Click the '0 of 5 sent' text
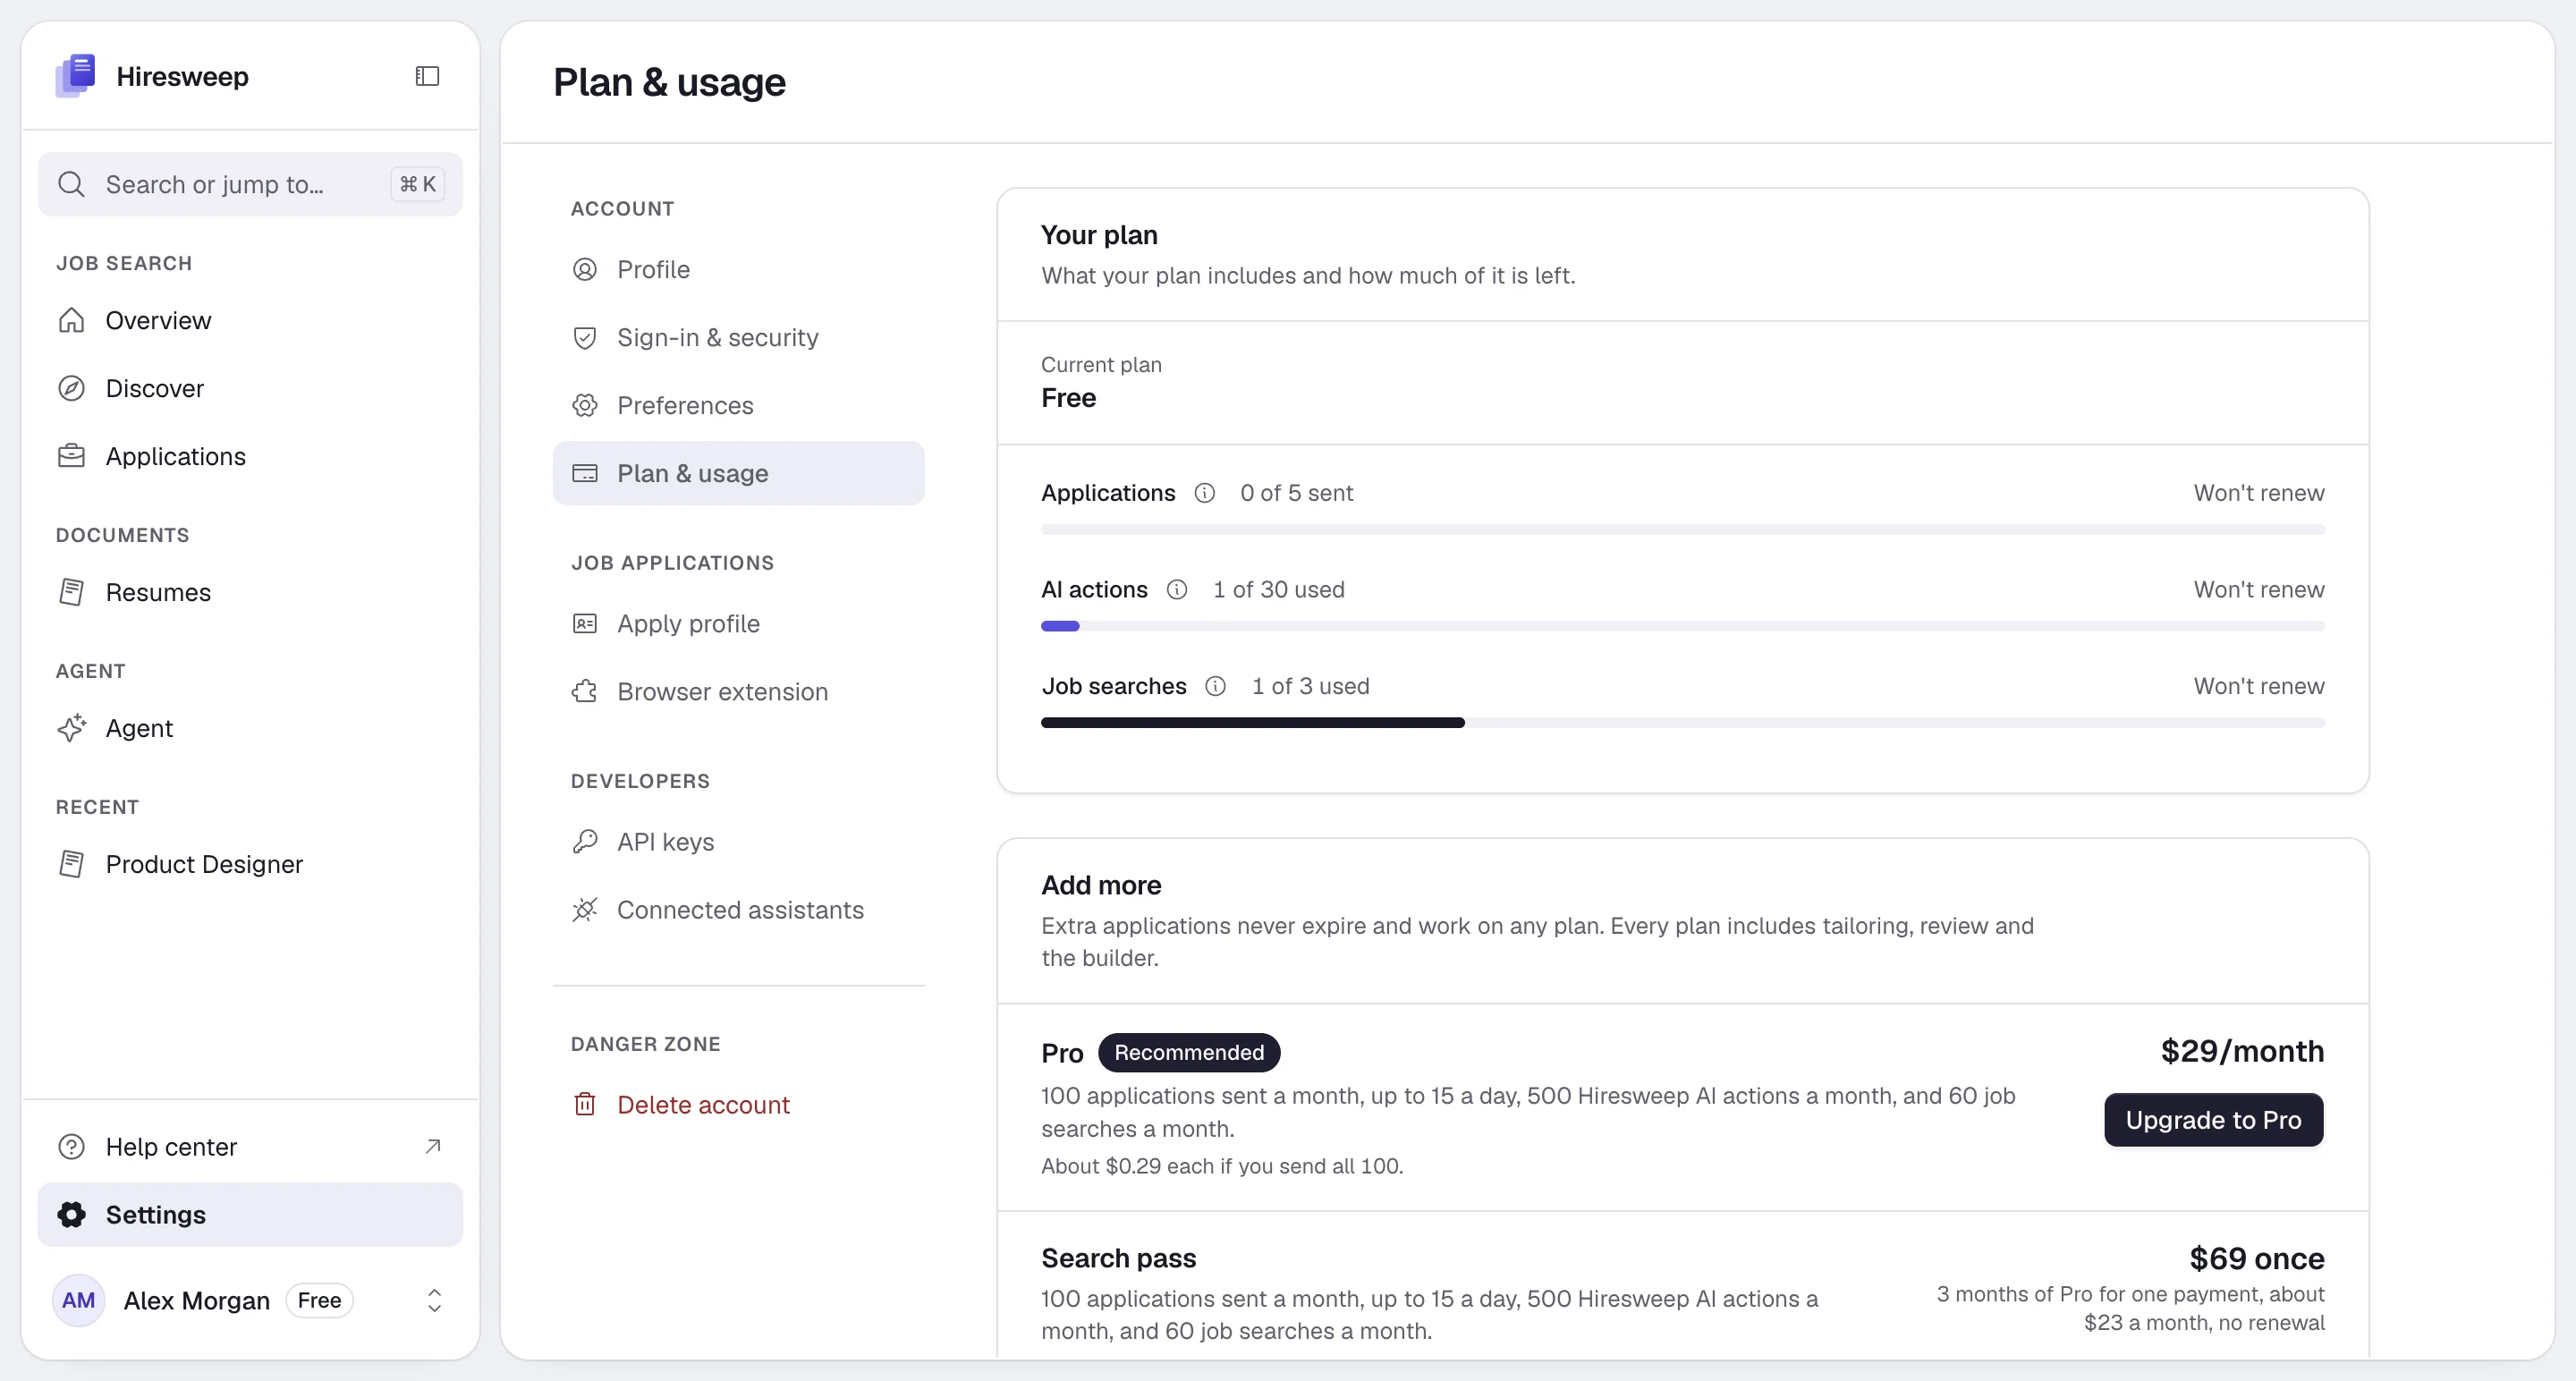The image size is (2576, 1381). tap(1296, 493)
